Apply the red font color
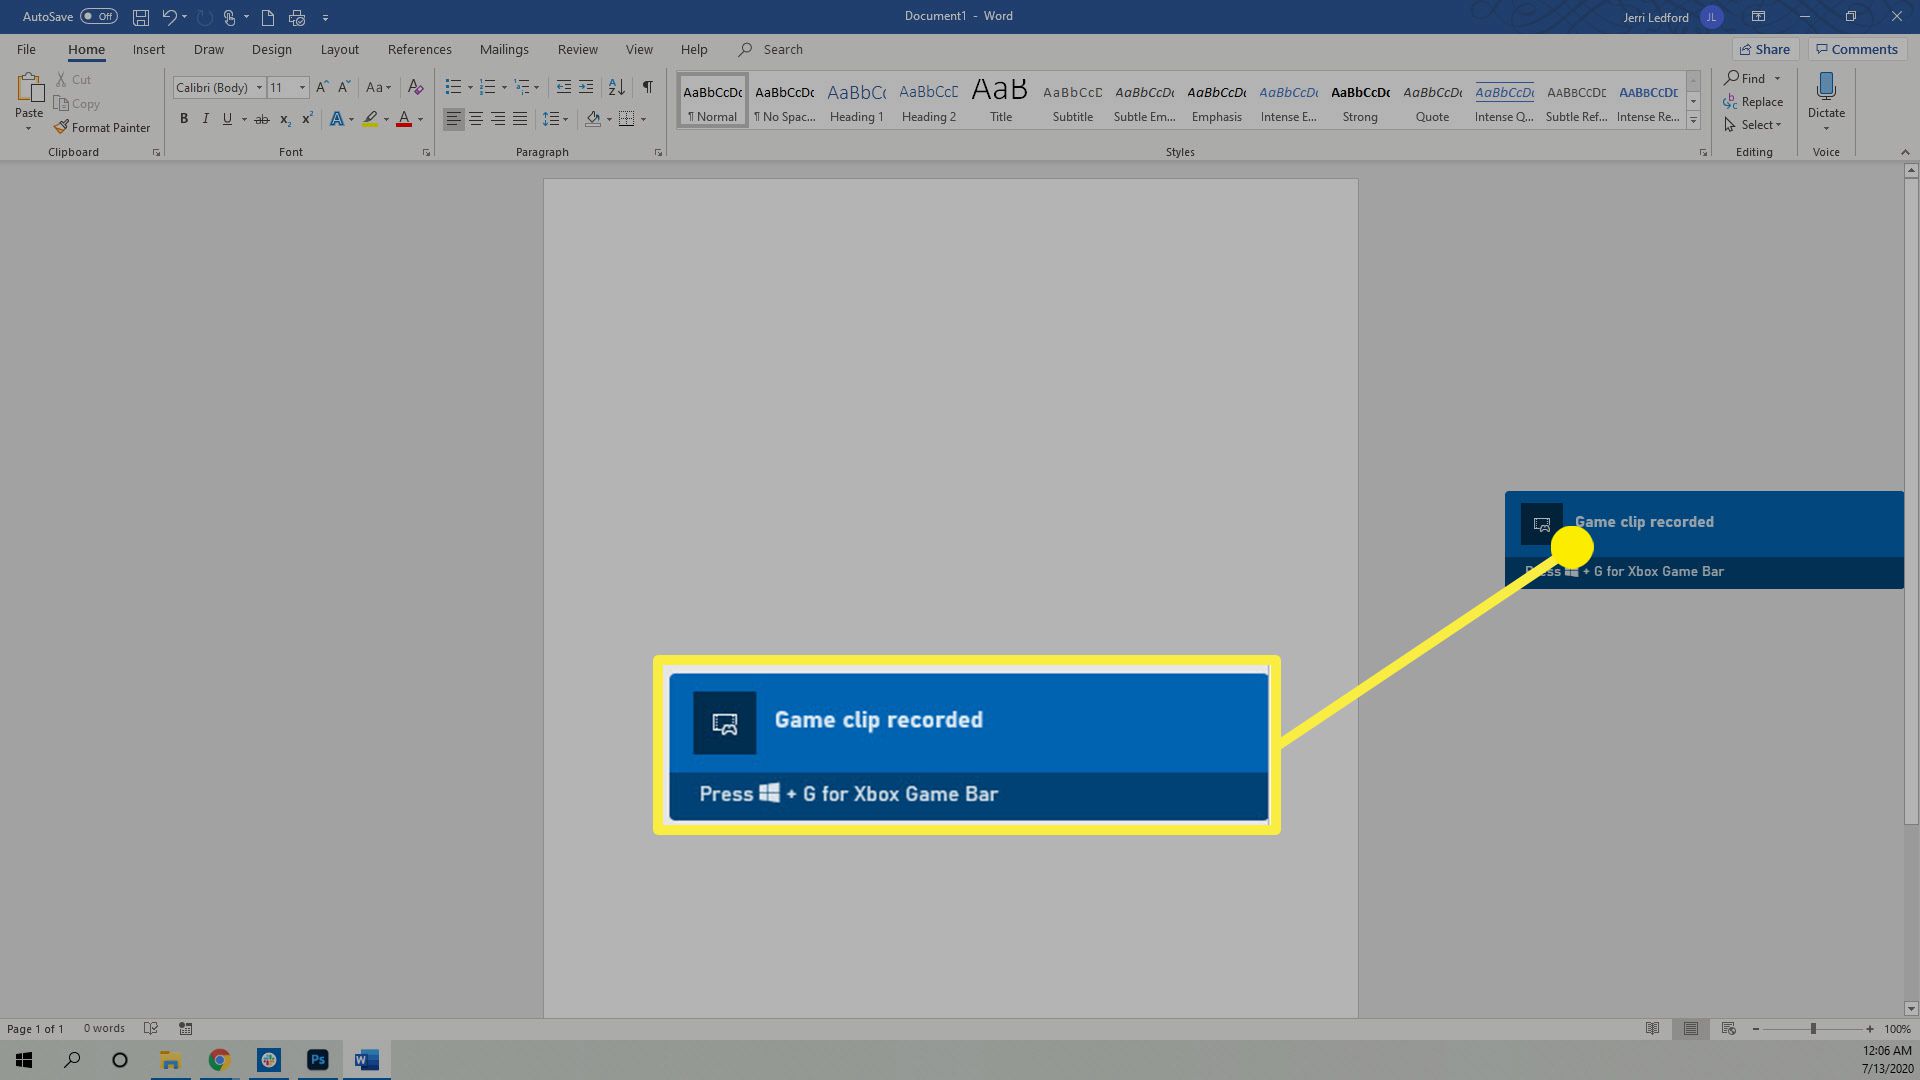This screenshot has height=1080, width=1920. pyautogui.click(x=404, y=119)
